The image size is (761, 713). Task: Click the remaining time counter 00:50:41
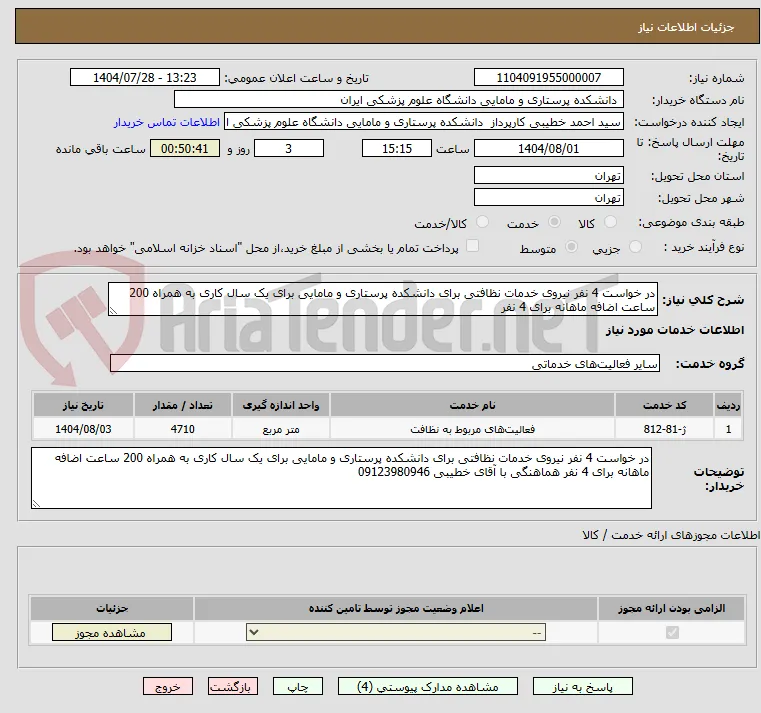[184, 149]
